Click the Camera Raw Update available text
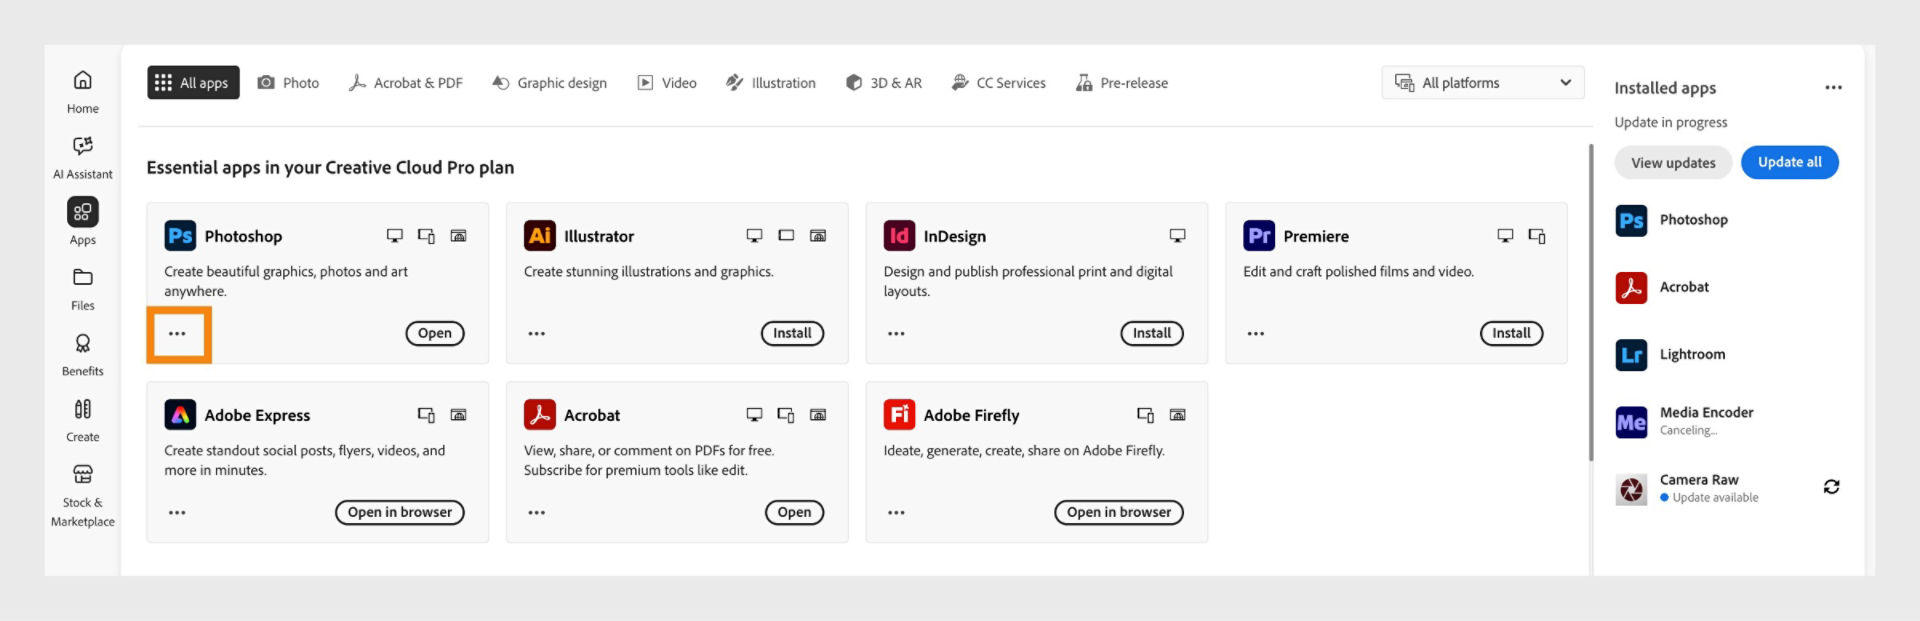1920x621 pixels. coord(1715,498)
